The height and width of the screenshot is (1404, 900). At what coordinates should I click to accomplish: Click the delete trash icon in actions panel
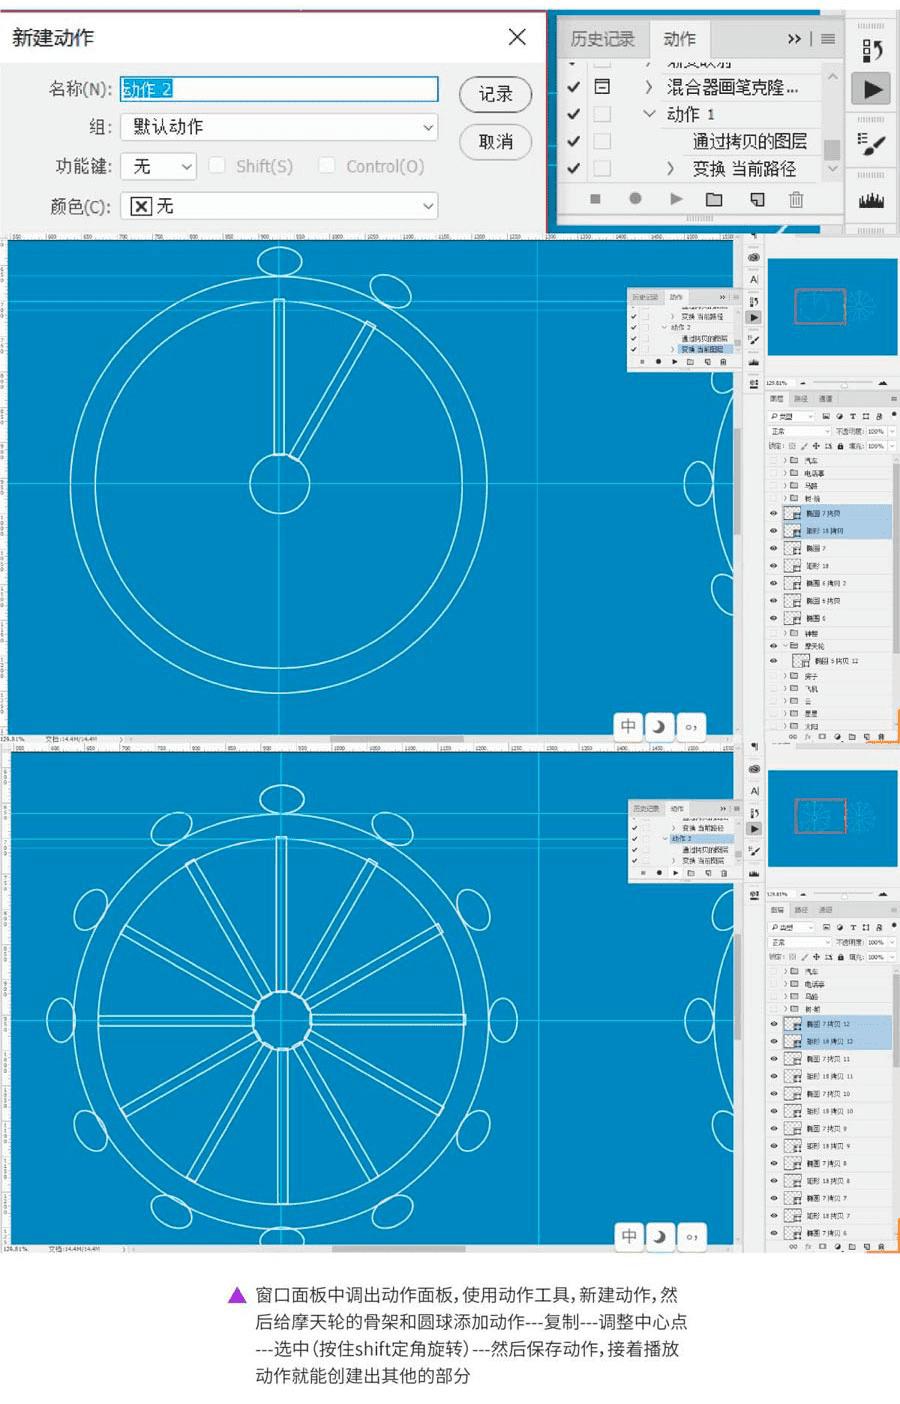796,199
